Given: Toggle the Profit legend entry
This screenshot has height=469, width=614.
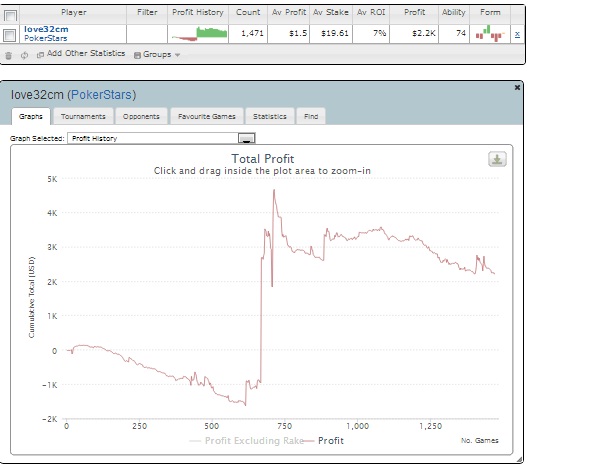Looking at the screenshot, I should coord(324,441).
